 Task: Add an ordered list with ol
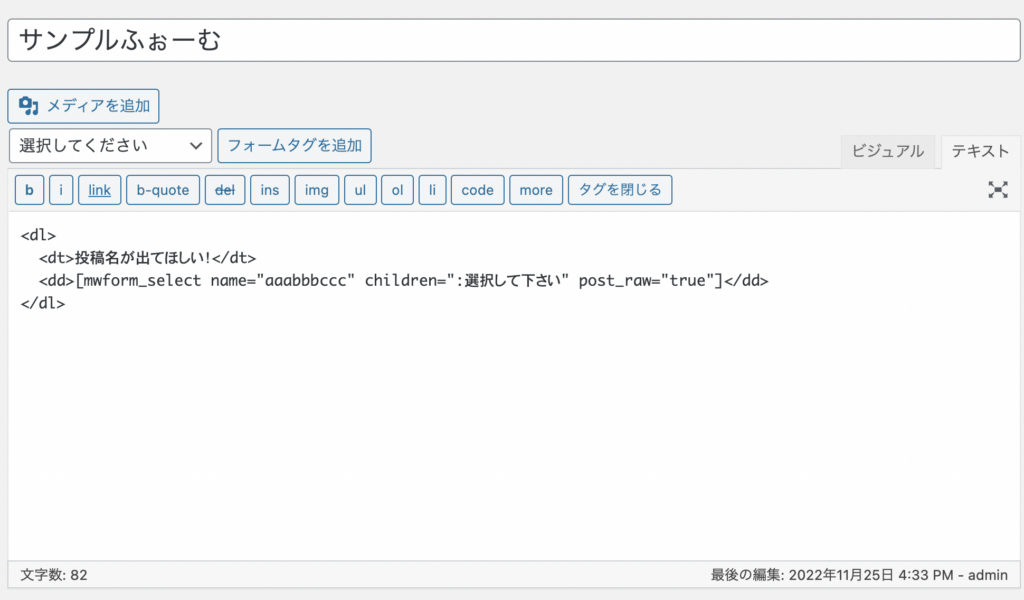pyautogui.click(x=396, y=190)
